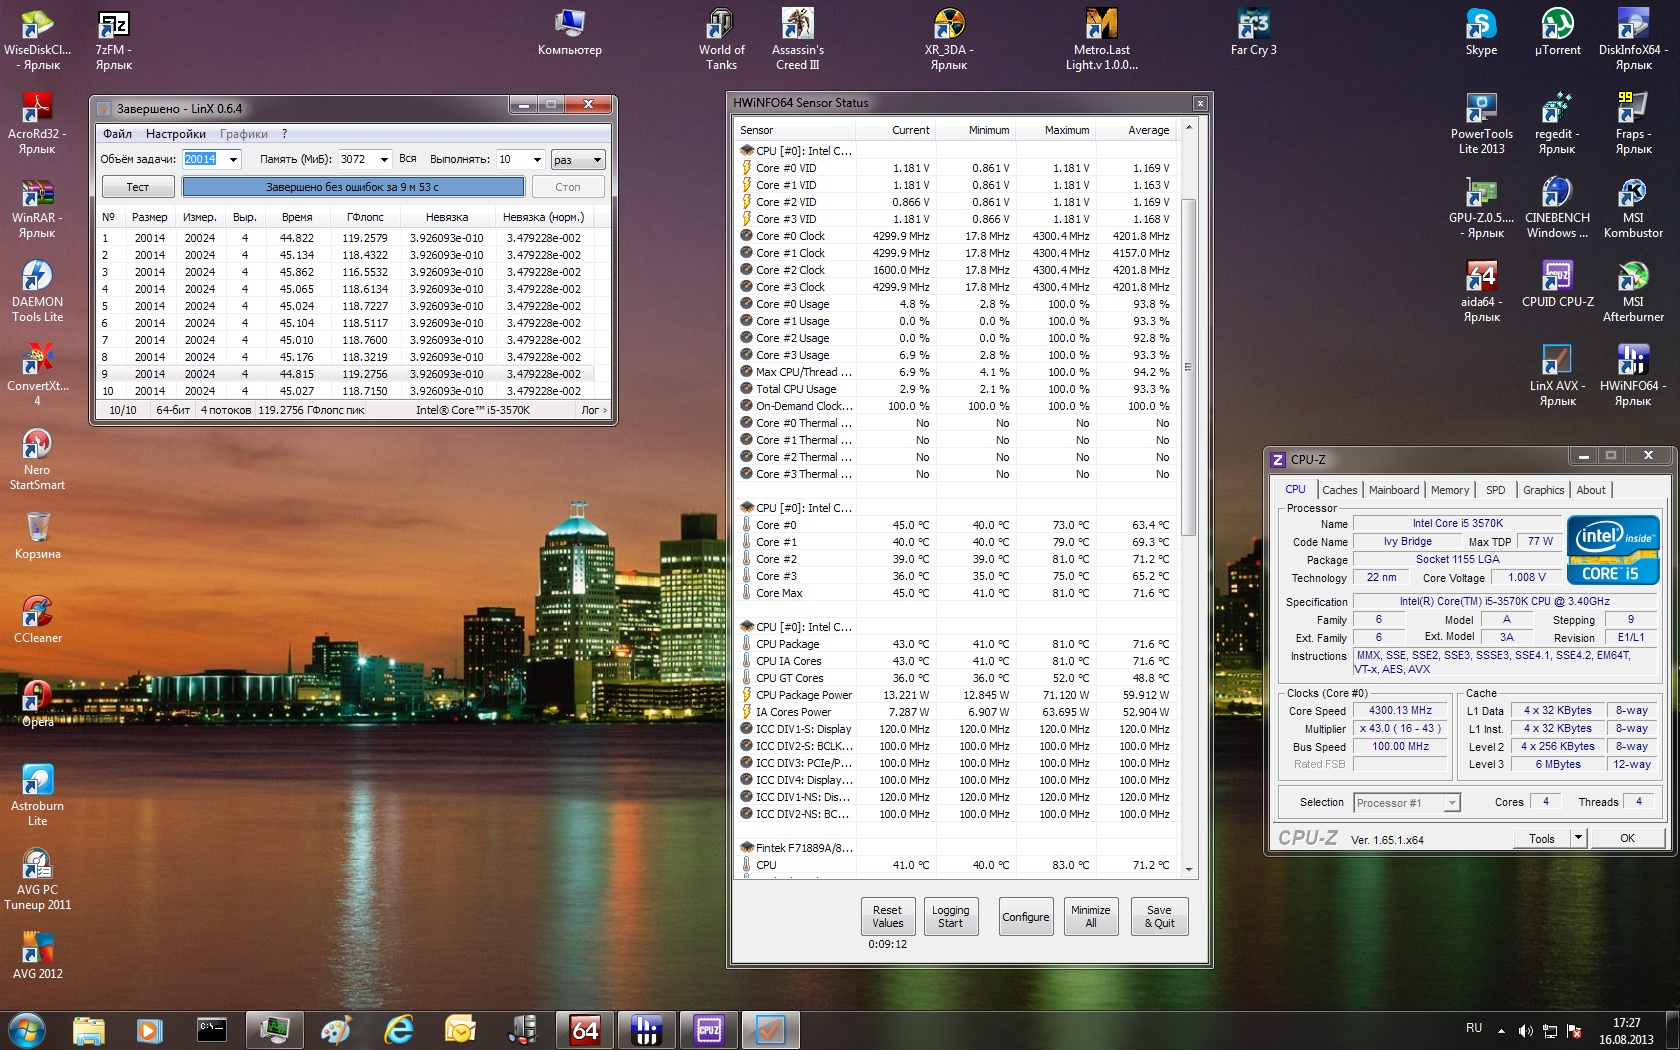The height and width of the screenshot is (1050, 1680).
Task: Open the Processor #1 selection dropdown
Action: point(1407,802)
